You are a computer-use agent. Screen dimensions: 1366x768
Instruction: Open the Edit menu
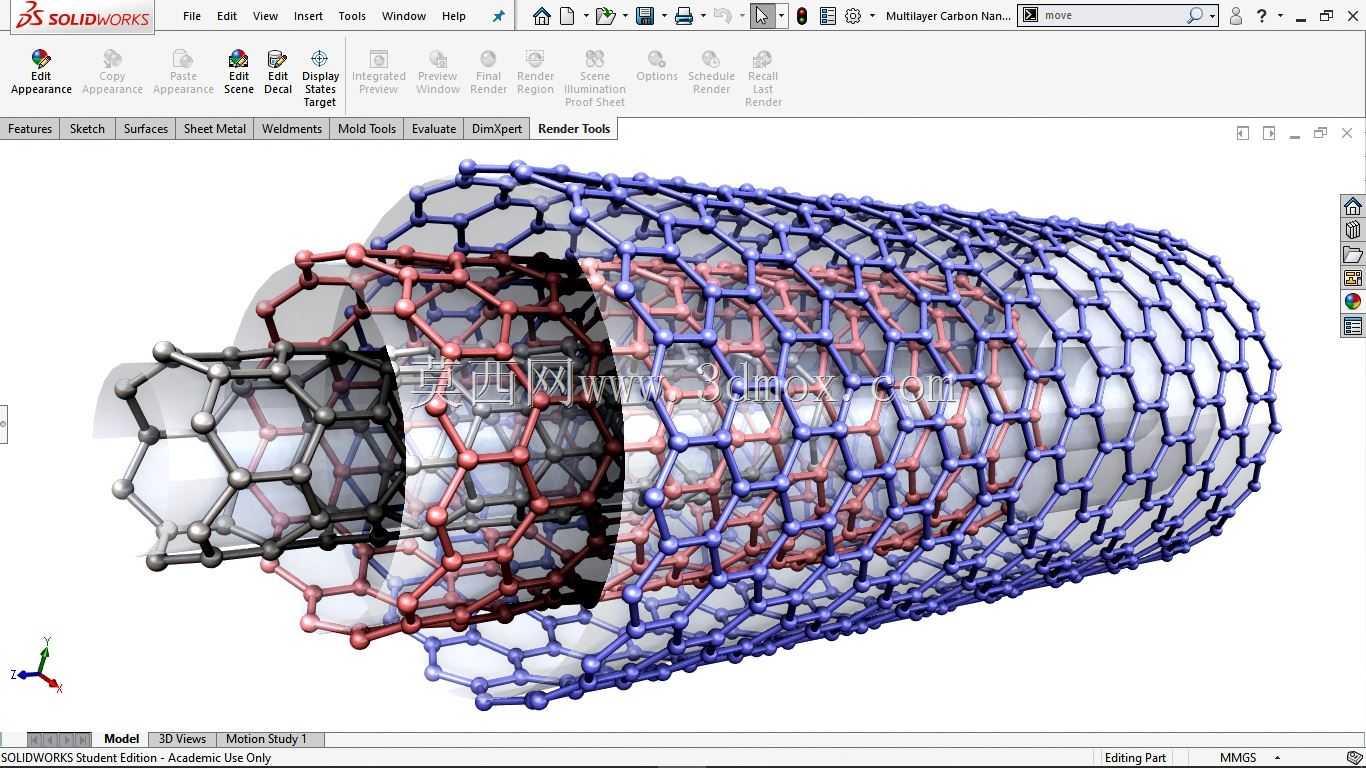click(x=227, y=16)
